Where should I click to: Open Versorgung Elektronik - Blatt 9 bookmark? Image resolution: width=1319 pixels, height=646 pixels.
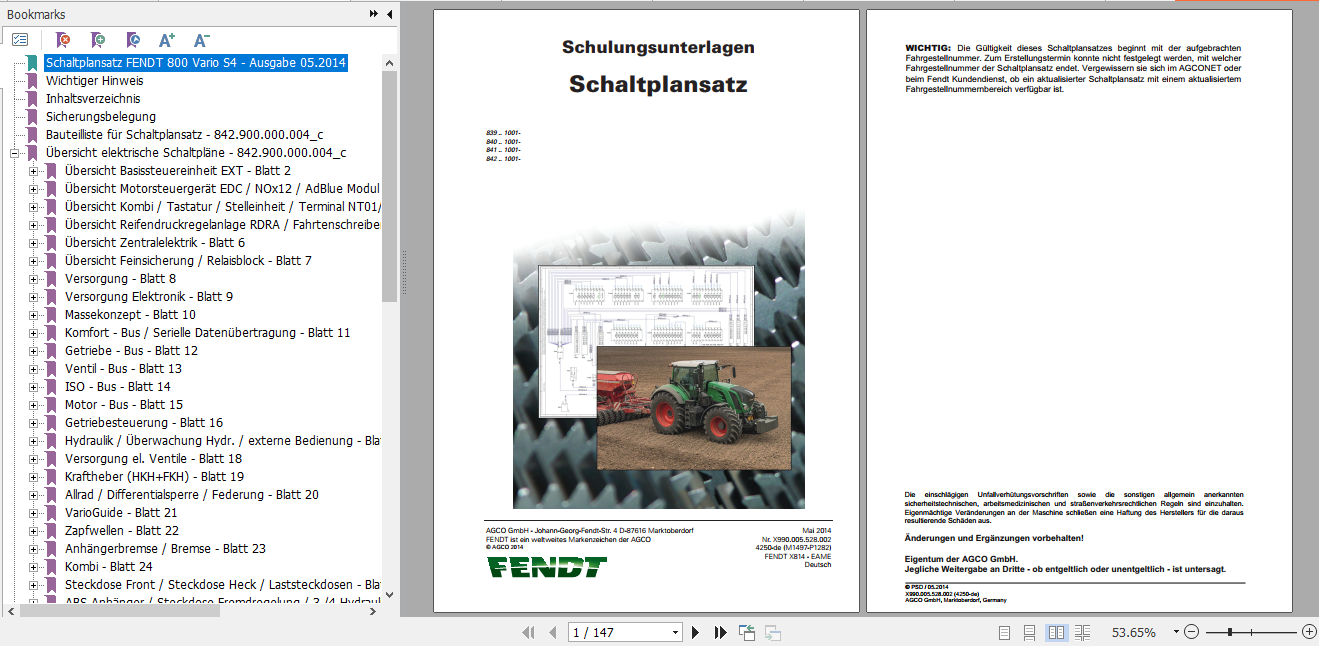coord(149,297)
